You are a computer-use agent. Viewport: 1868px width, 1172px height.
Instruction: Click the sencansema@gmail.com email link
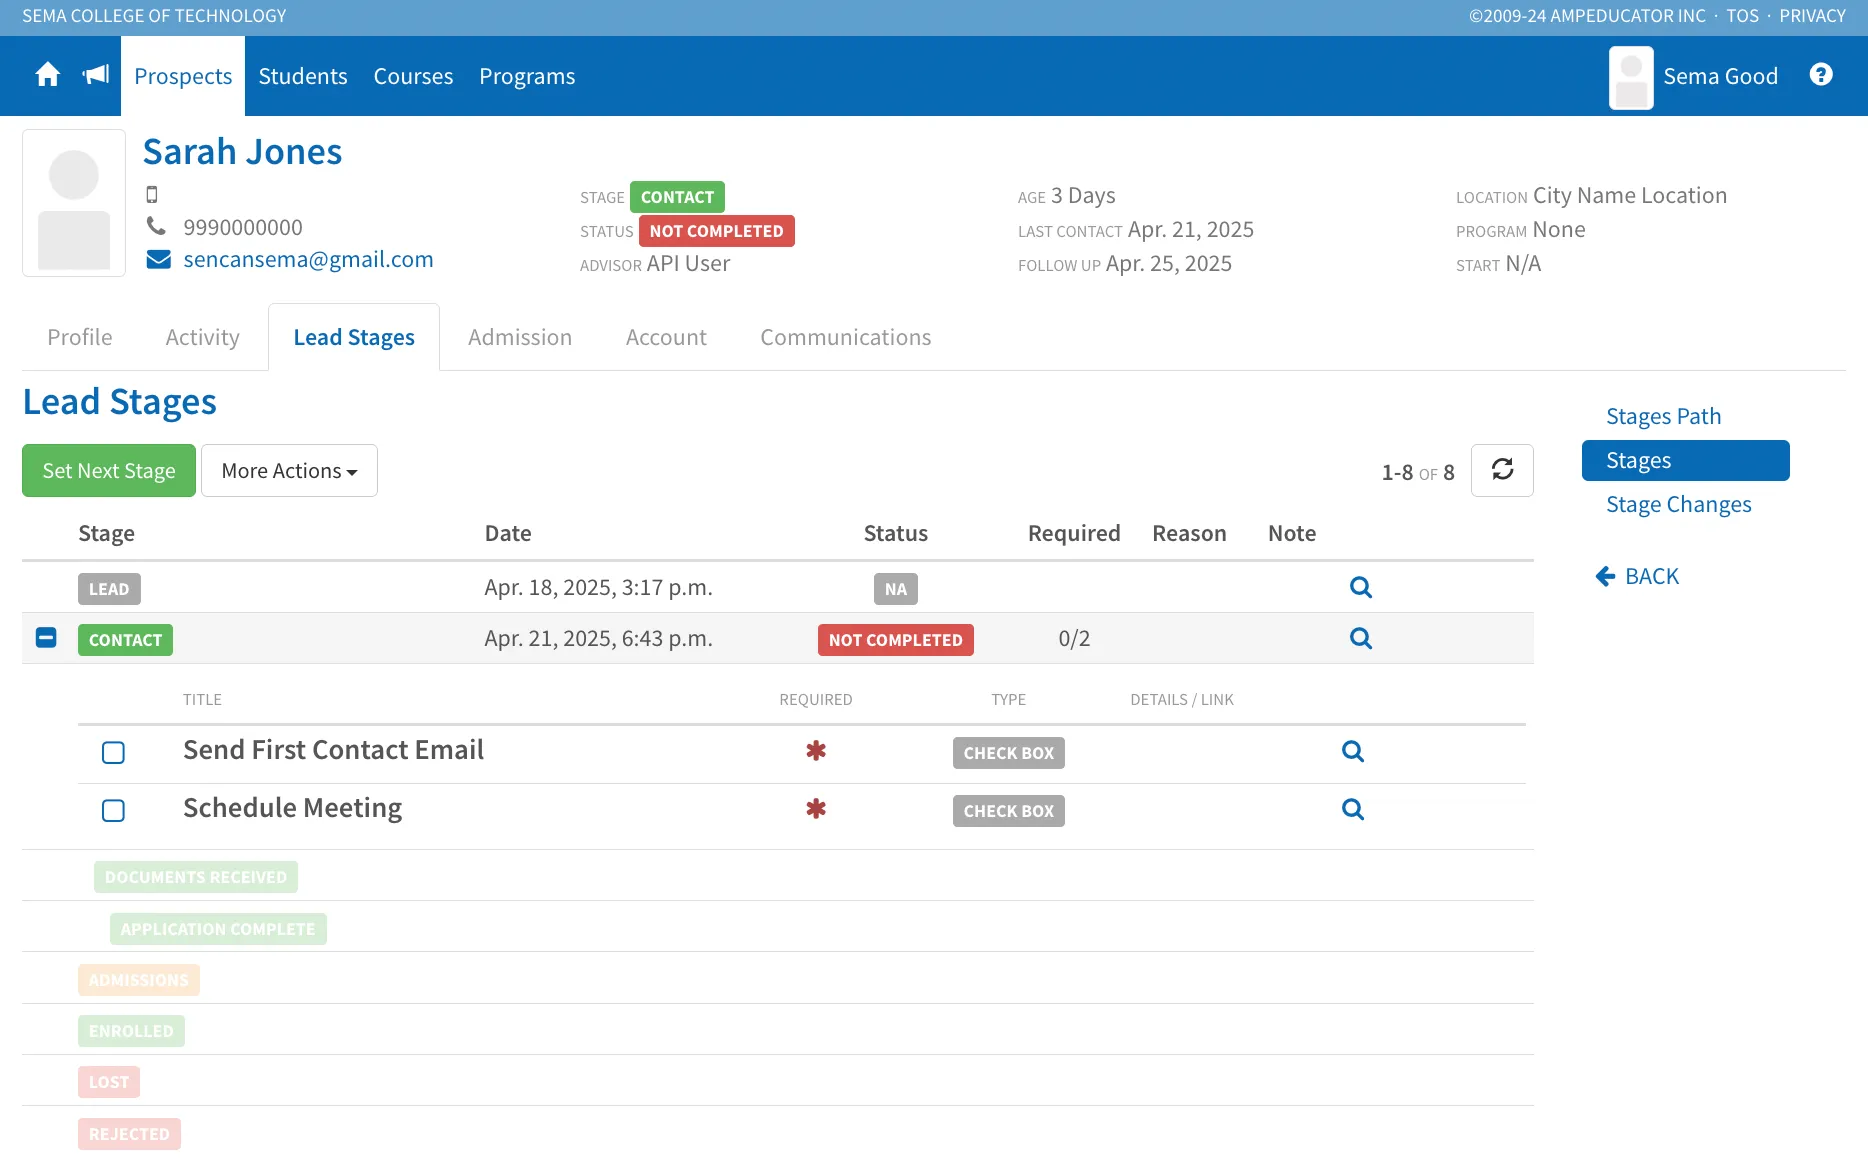click(308, 260)
